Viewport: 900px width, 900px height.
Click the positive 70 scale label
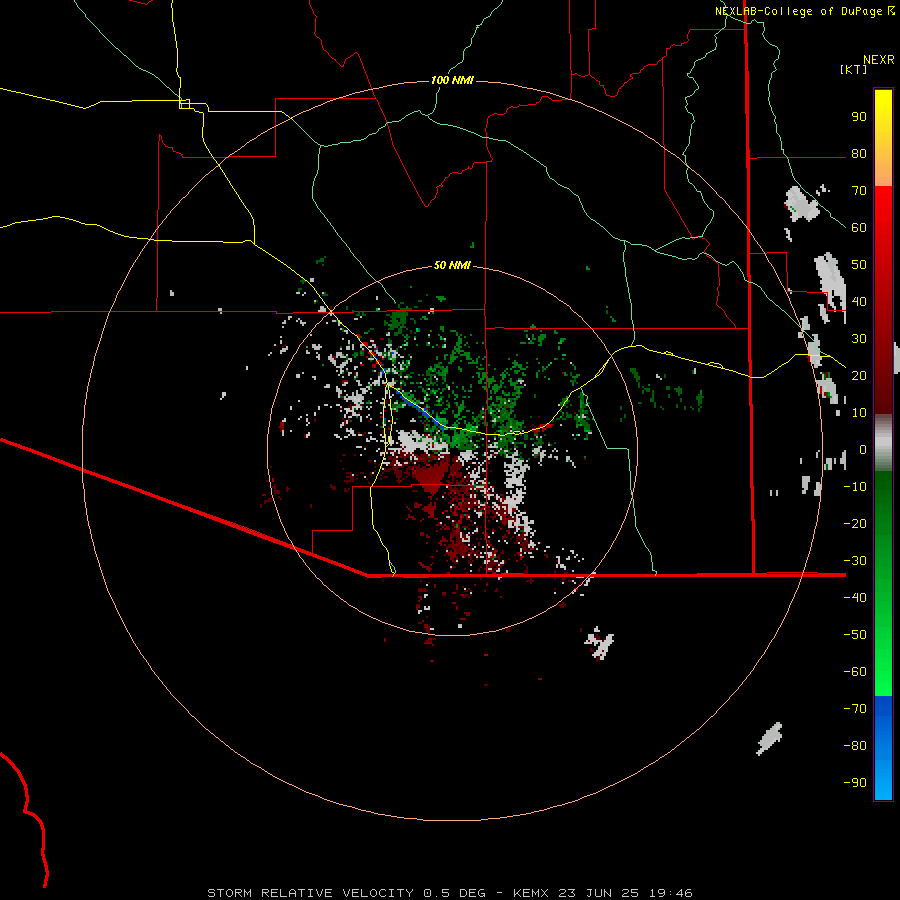[x=859, y=191]
